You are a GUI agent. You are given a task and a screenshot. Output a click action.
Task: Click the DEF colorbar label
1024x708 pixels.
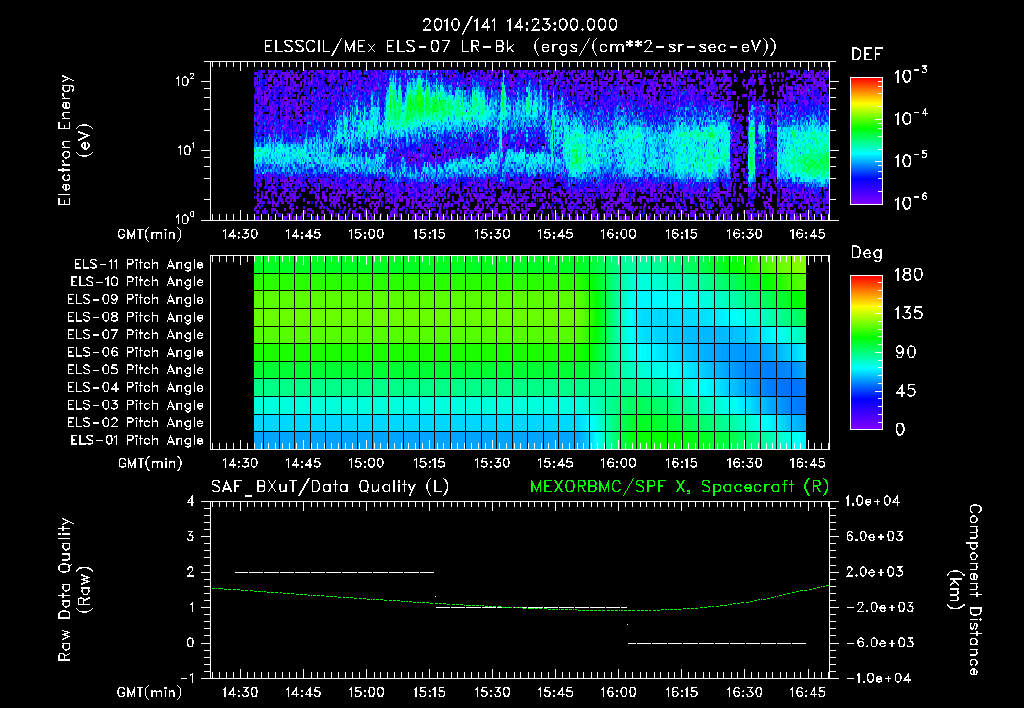point(867,54)
